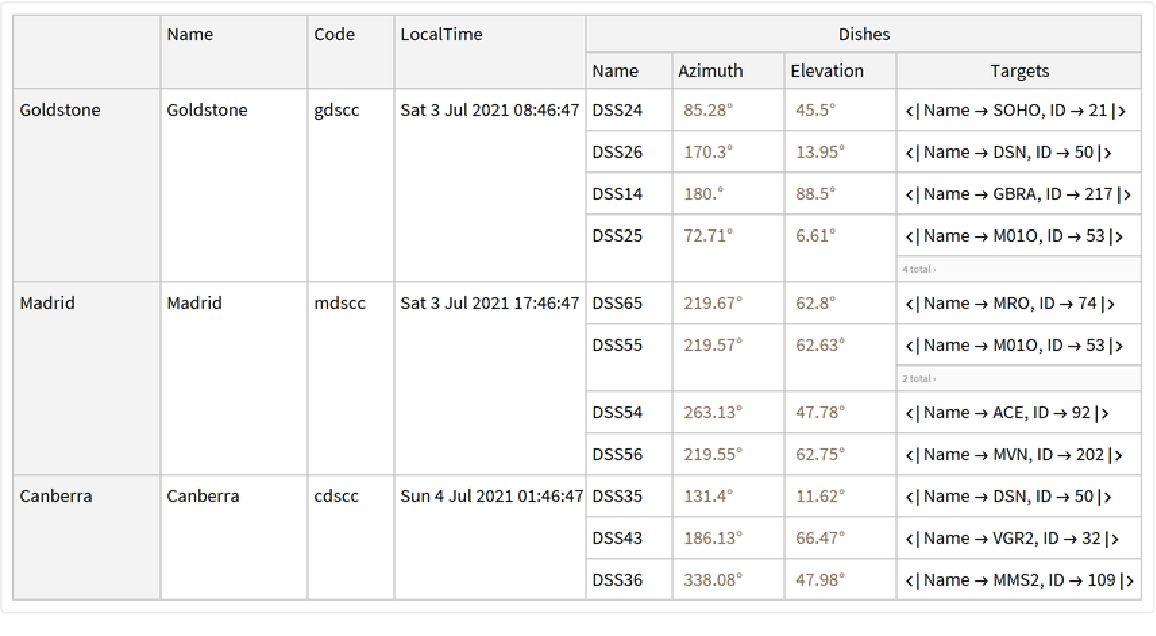Click the SOHO target association entry

[1015, 110]
